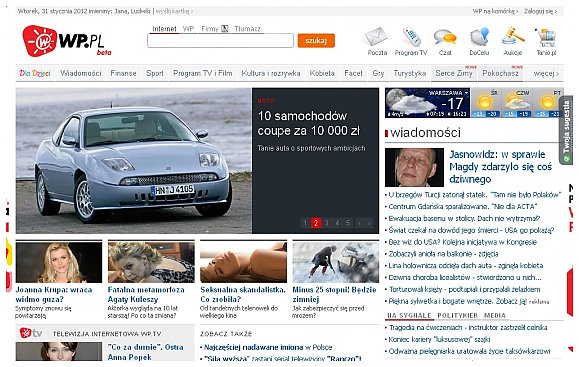Open Tragedia na ćwiczeniach news link
This screenshot has height=367, width=579.
click(468, 327)
